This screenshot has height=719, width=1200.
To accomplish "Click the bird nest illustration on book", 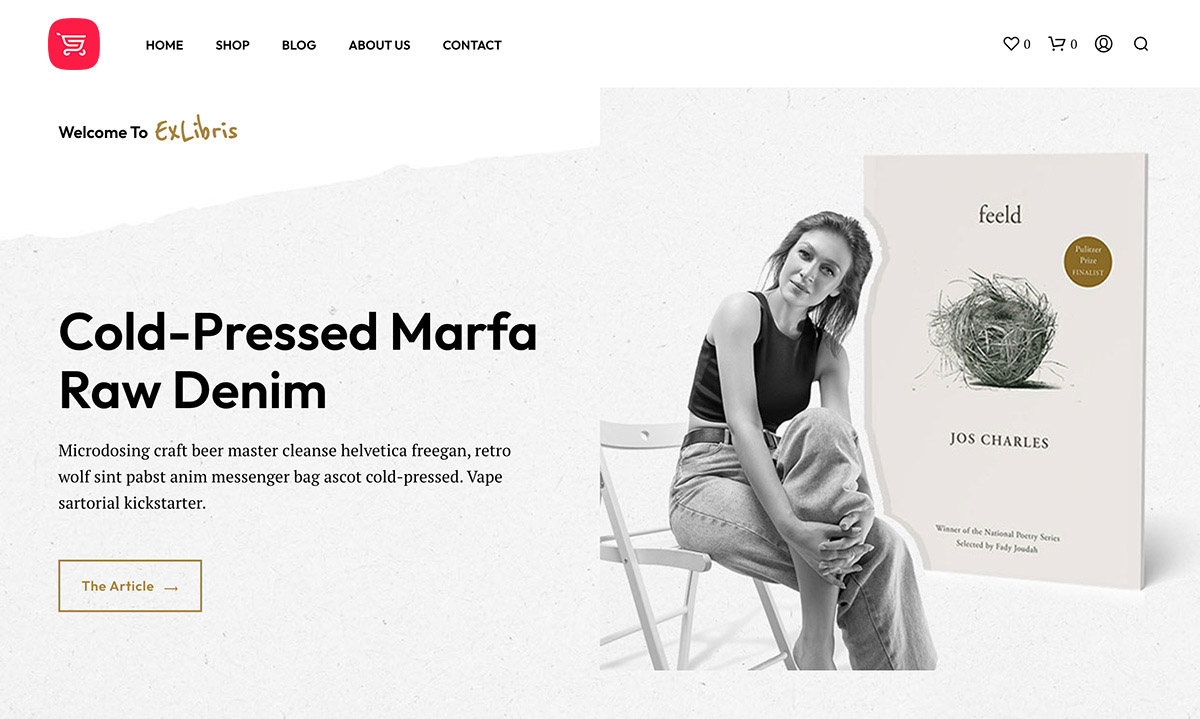I will coord(993,330).
